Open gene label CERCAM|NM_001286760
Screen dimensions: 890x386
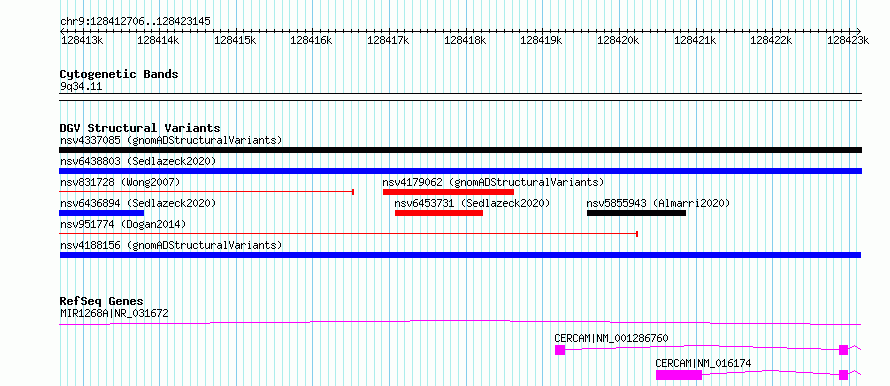pyautogui.click(x=611, y=338)
